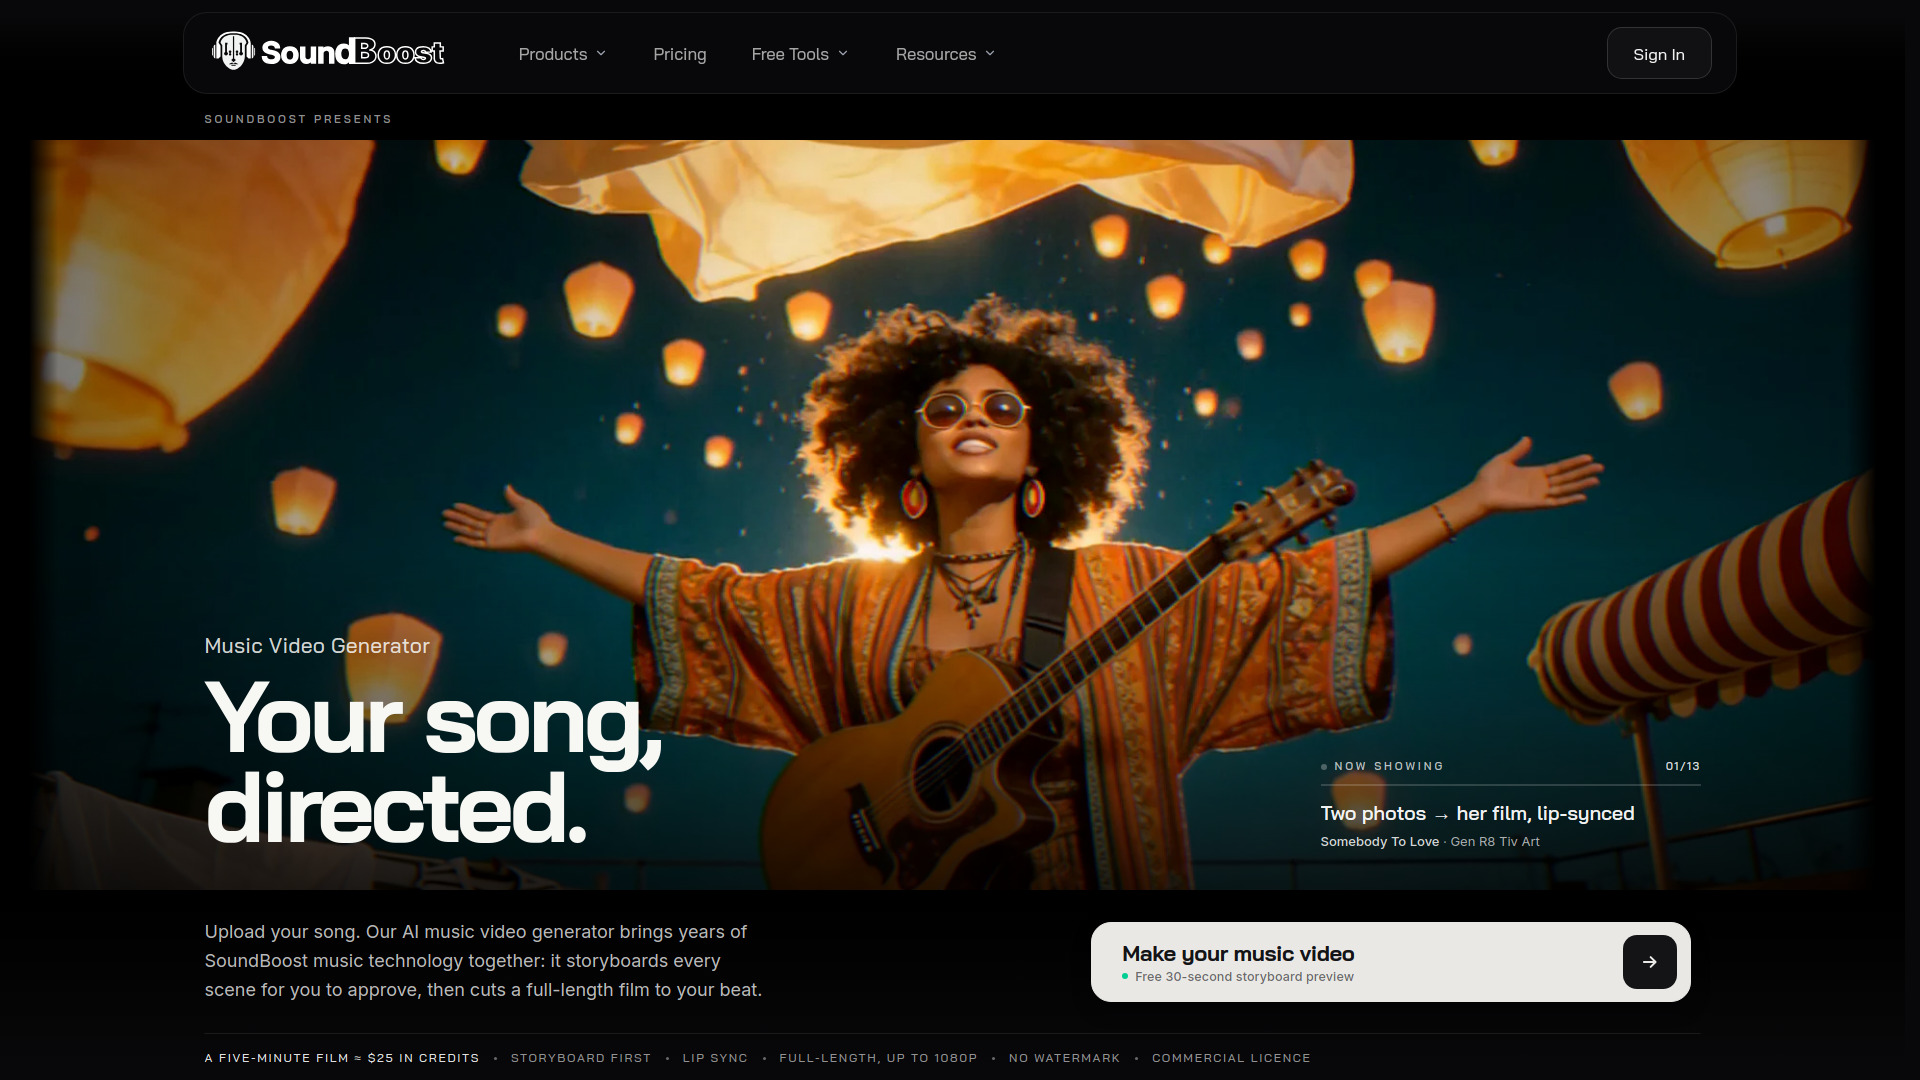Screen dimensions: 1920x1080
Task: Click the '01/13' slide counter
Action: (x=1683, y=766)
